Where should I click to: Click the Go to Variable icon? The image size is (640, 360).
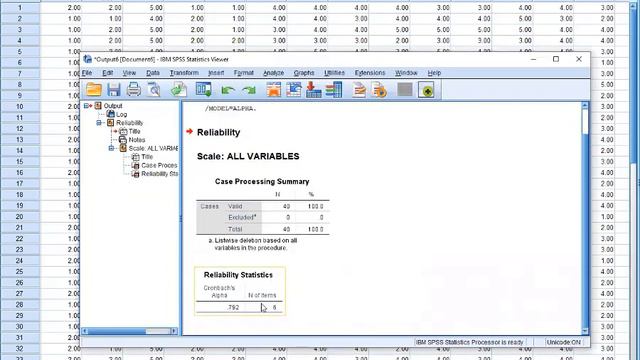point(313,89)
